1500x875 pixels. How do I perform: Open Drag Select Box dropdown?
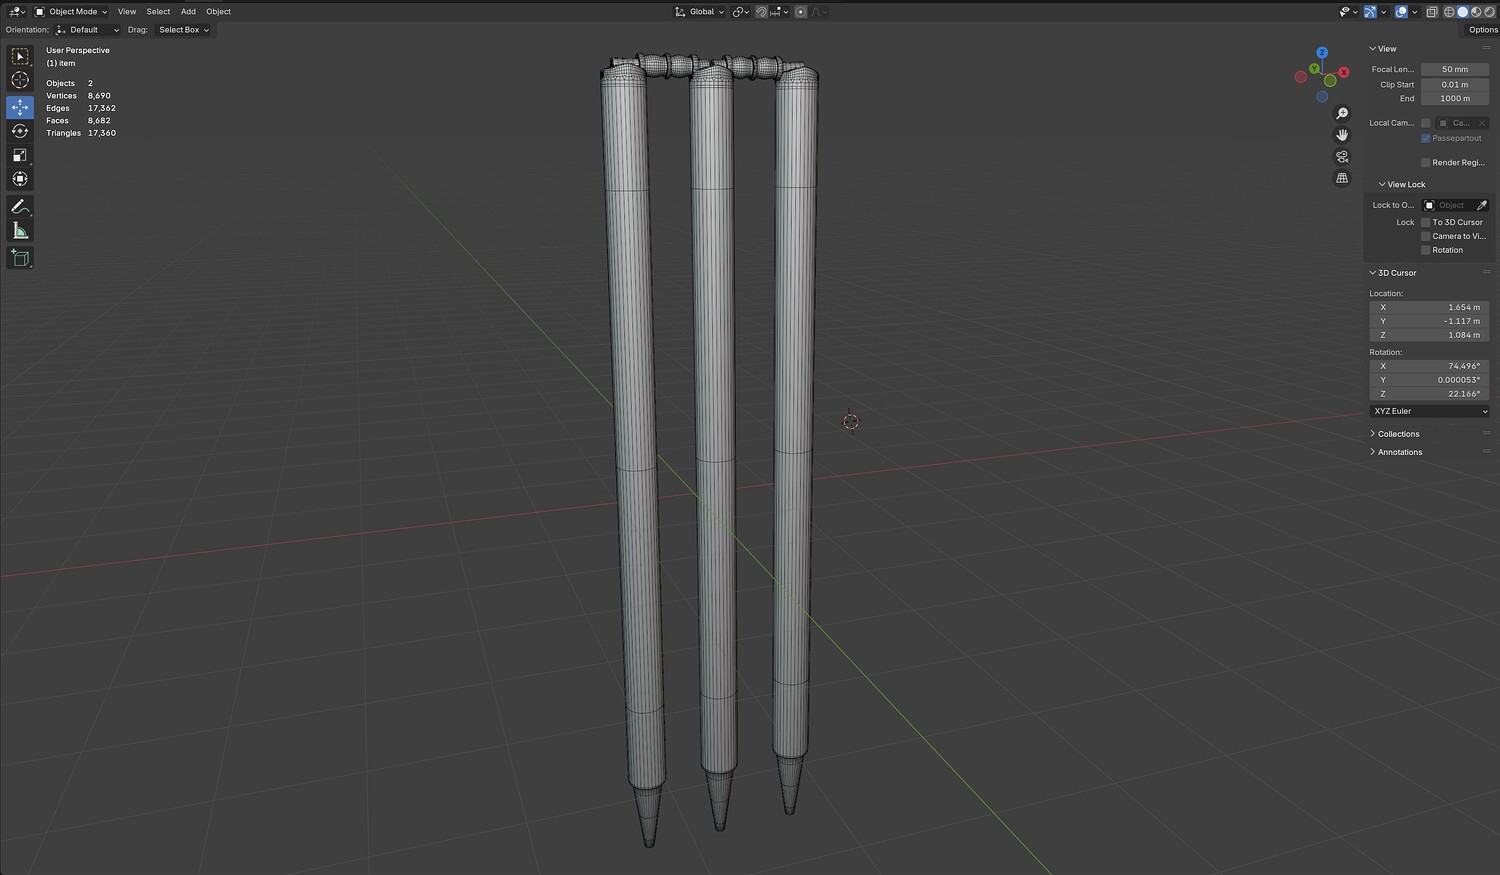(x=184, y=30)
